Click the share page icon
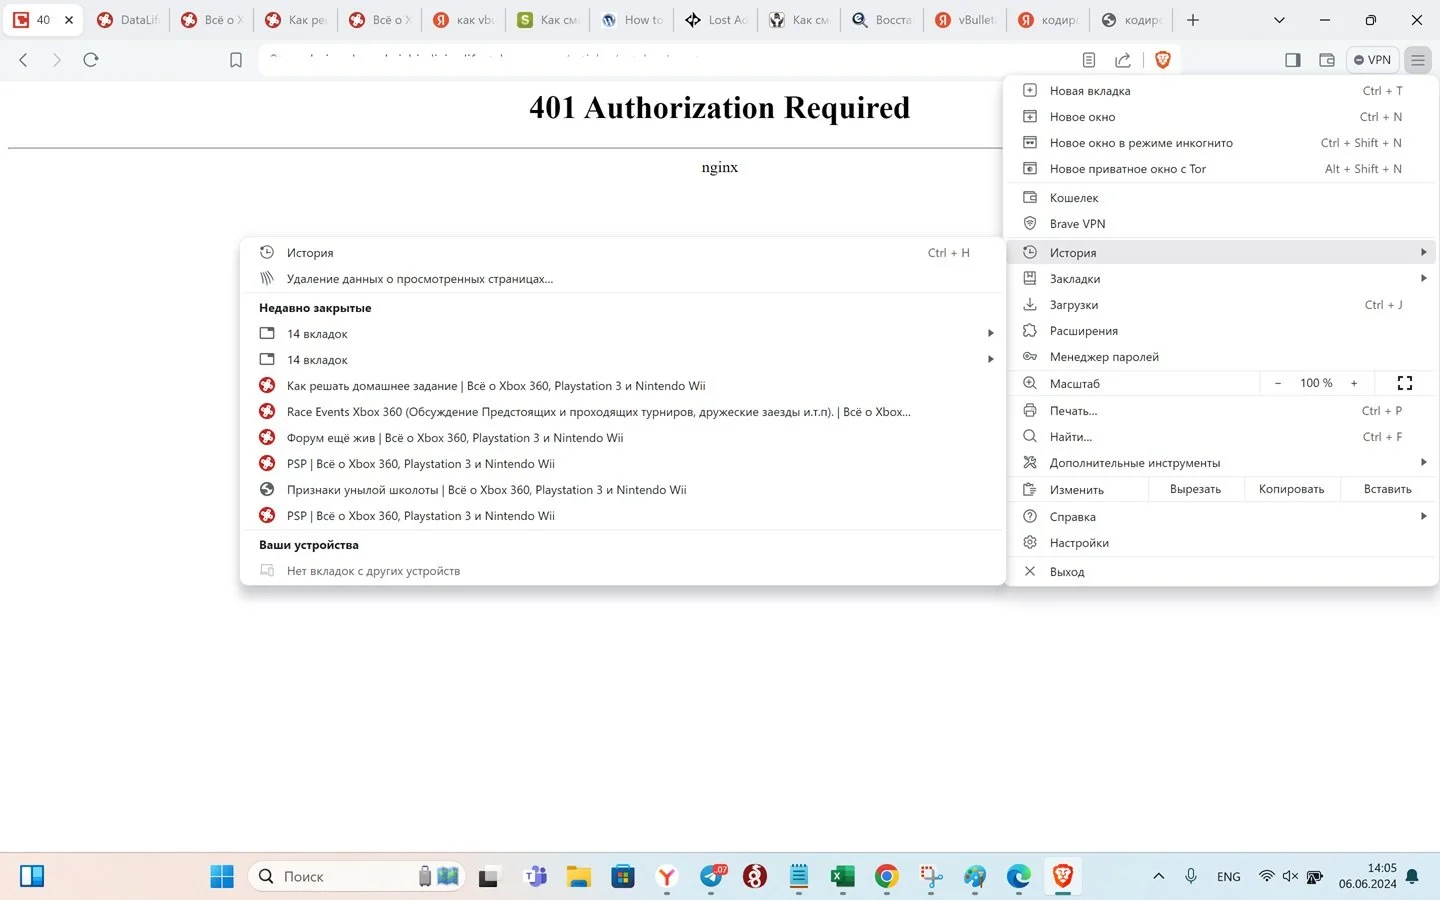This screenshot has width=1440, height=900. [x=1123, y=60]
